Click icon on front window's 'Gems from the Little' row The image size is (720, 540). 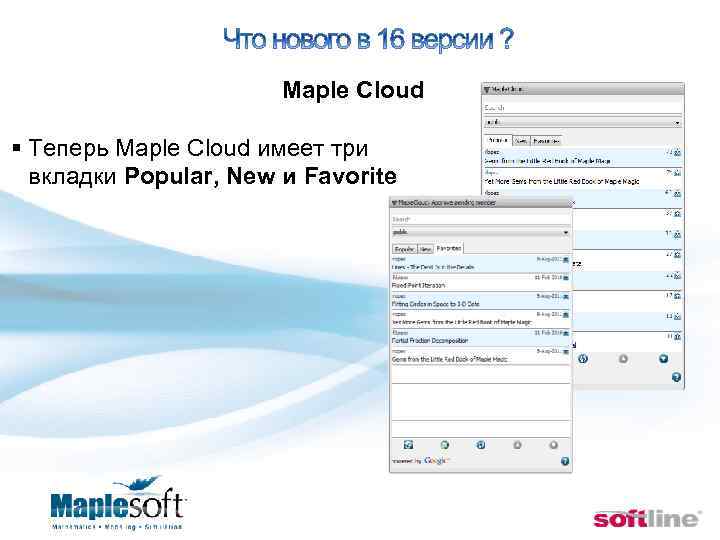566,352
